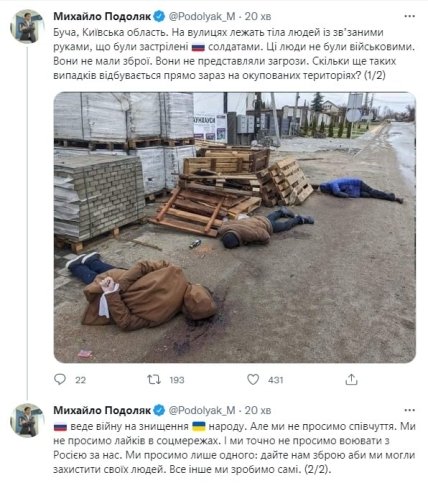The image size is (428, 483).
Task: Open profile avatar on the first tweet
Action: (27, 27)
